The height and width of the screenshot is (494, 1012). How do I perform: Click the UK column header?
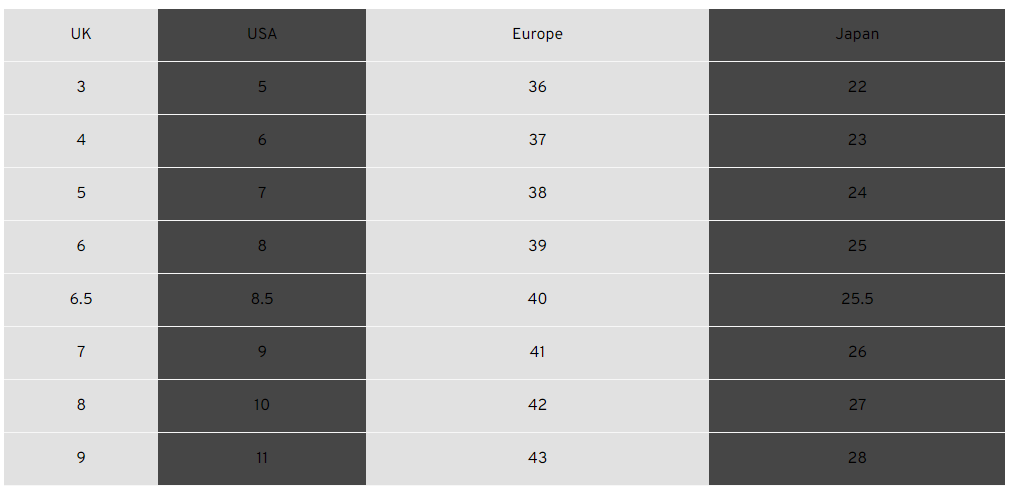click(x=81, y=34)
